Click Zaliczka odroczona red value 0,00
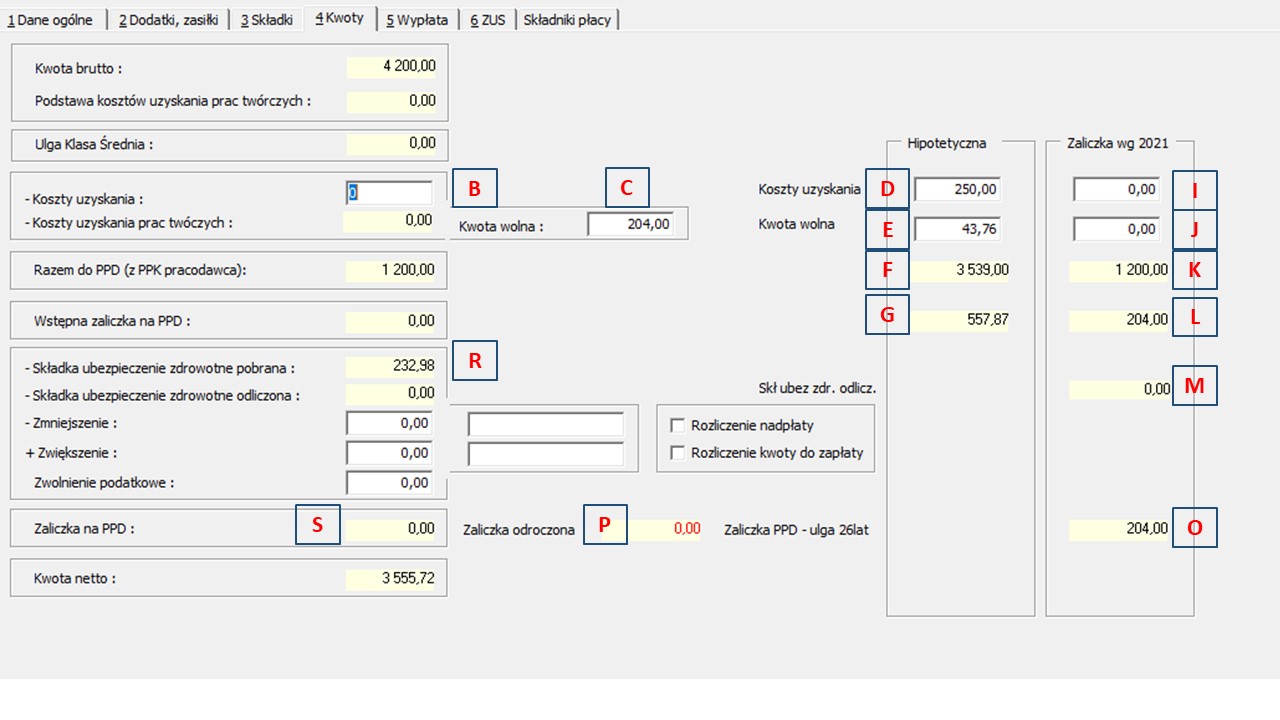The width and height of the screenshot is (1280, 720). 666,529
